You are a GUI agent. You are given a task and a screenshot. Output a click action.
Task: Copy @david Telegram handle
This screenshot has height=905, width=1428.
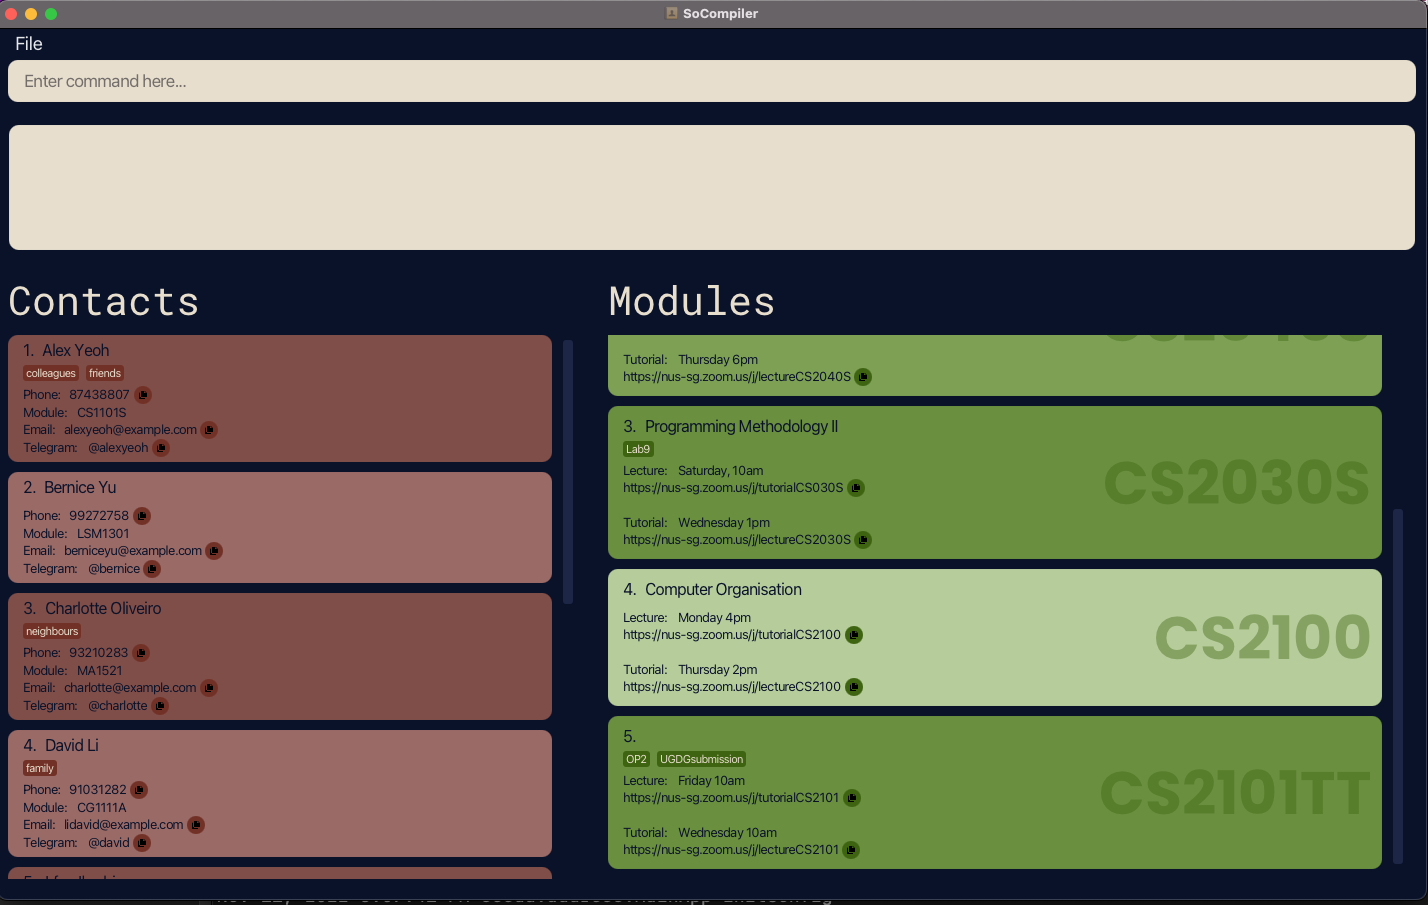click(142, 843)
